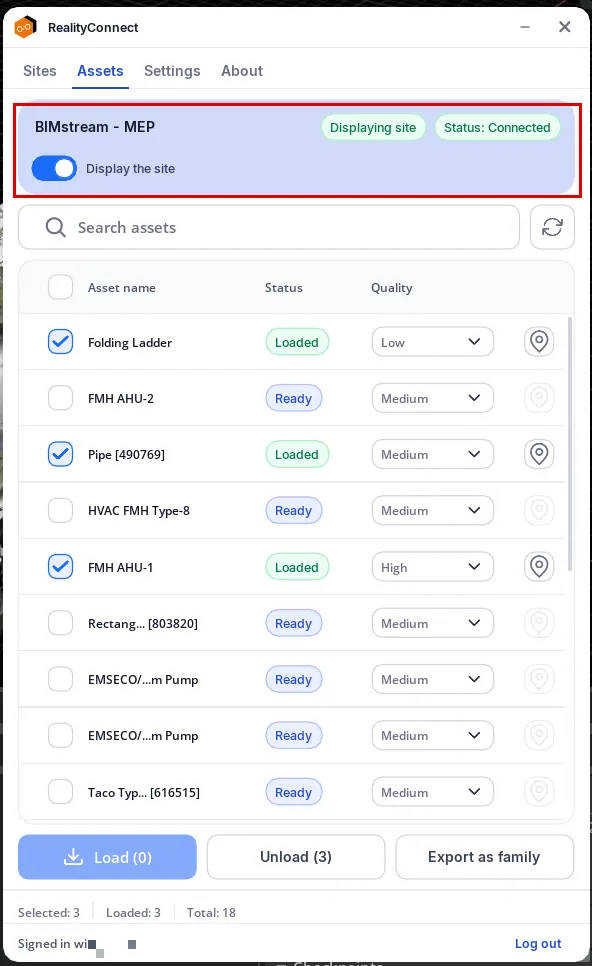592x966 pixels.
Task: Open quality dropdown for Taco Typ... [616515]
Action: click(432, 792)
